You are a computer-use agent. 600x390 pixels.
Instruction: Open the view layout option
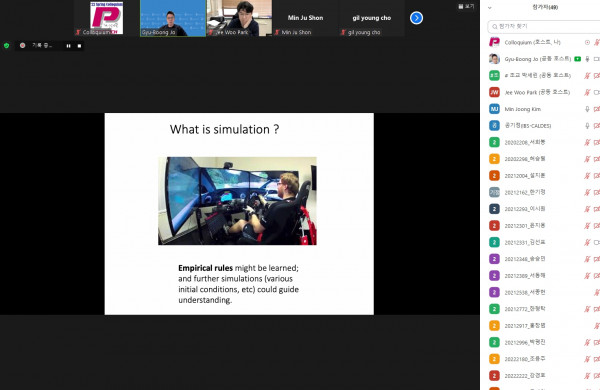(x=466, y=6)
